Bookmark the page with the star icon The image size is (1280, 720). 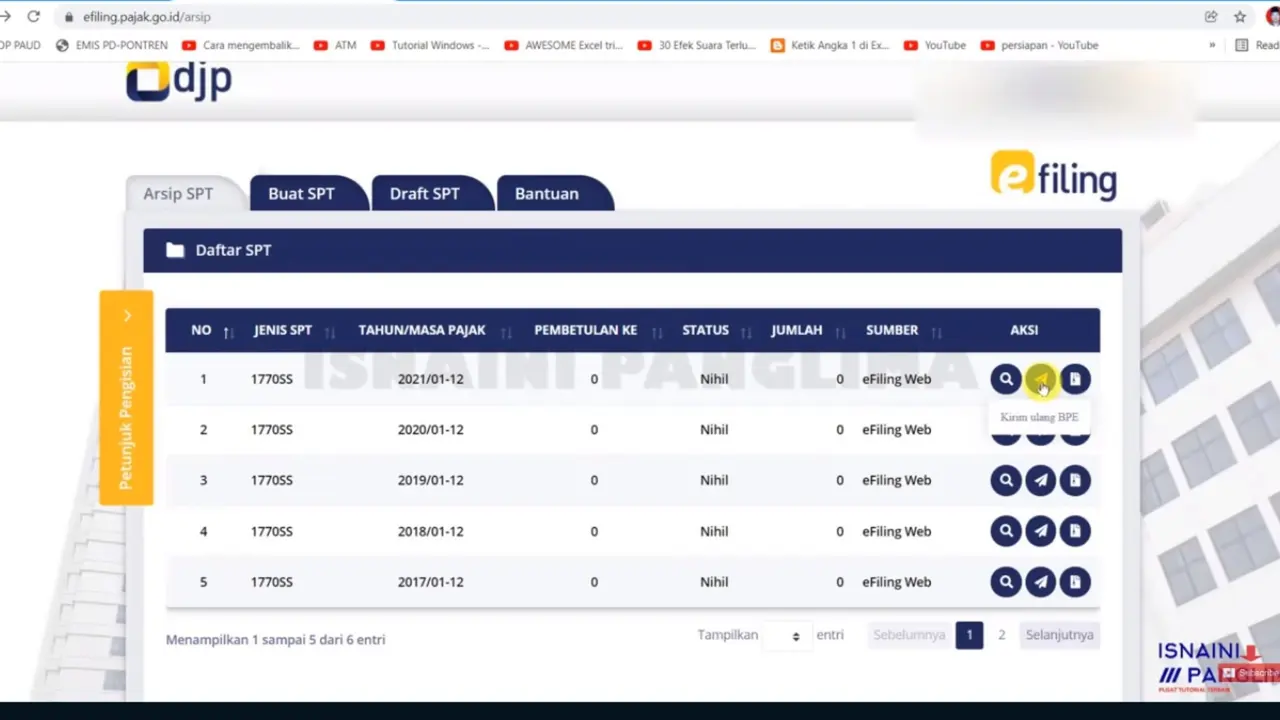coord(1240,17)
